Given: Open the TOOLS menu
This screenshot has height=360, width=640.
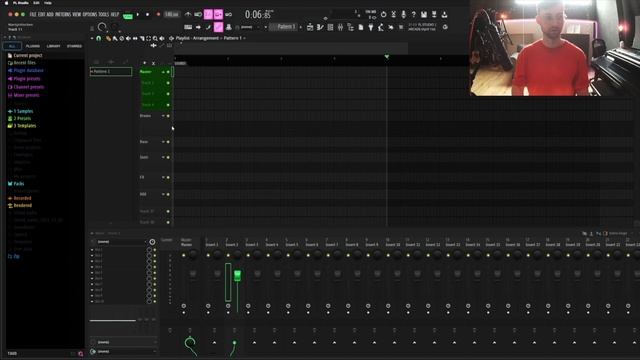Looking at the screenshot, I should coord(103,14).
